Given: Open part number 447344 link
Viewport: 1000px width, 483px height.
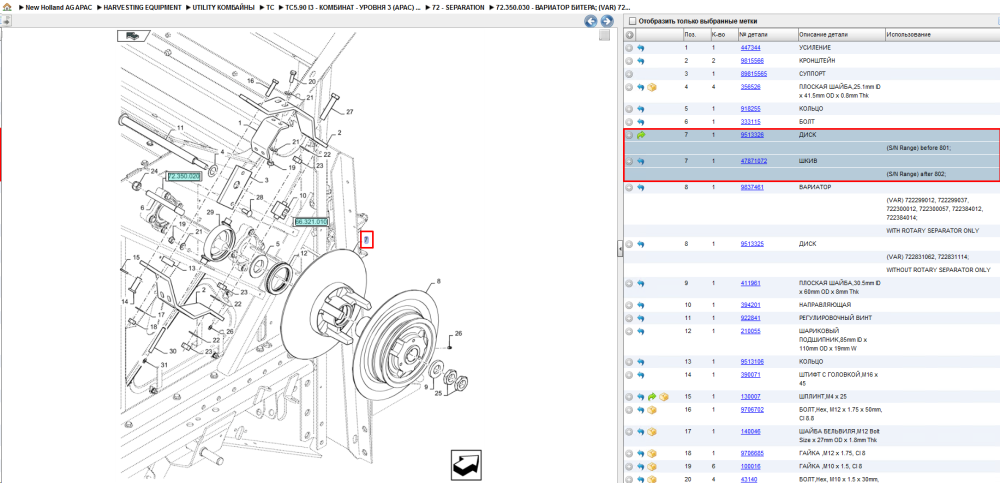Looking at the screenshot, I should 750,48.
